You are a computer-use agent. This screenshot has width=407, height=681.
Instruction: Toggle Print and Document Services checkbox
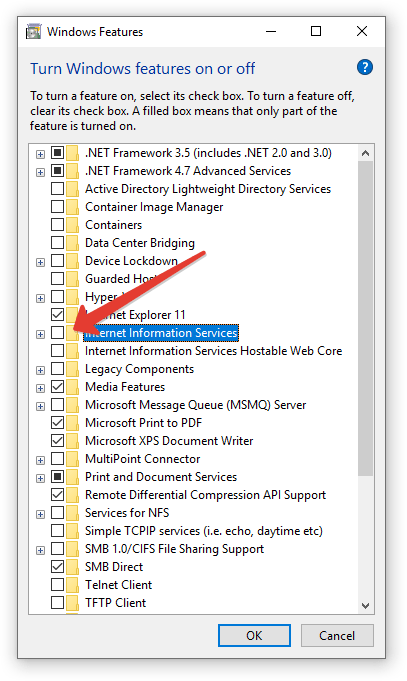pos(57,477)
